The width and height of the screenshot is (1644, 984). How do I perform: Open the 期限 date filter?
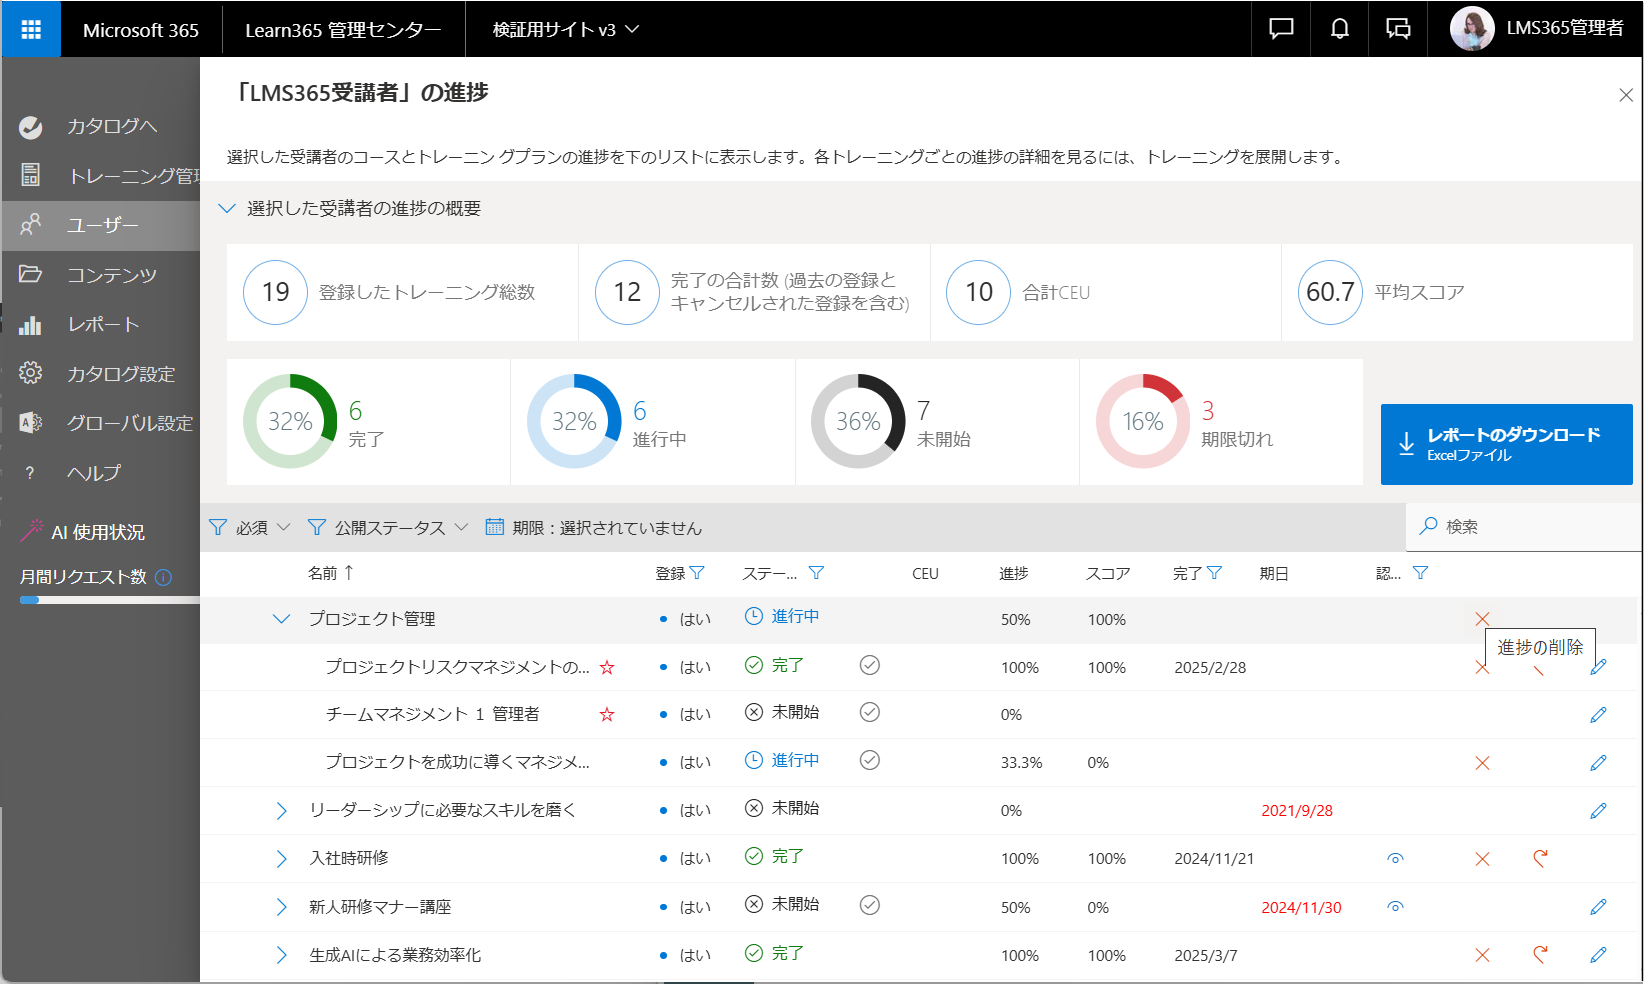594,527
